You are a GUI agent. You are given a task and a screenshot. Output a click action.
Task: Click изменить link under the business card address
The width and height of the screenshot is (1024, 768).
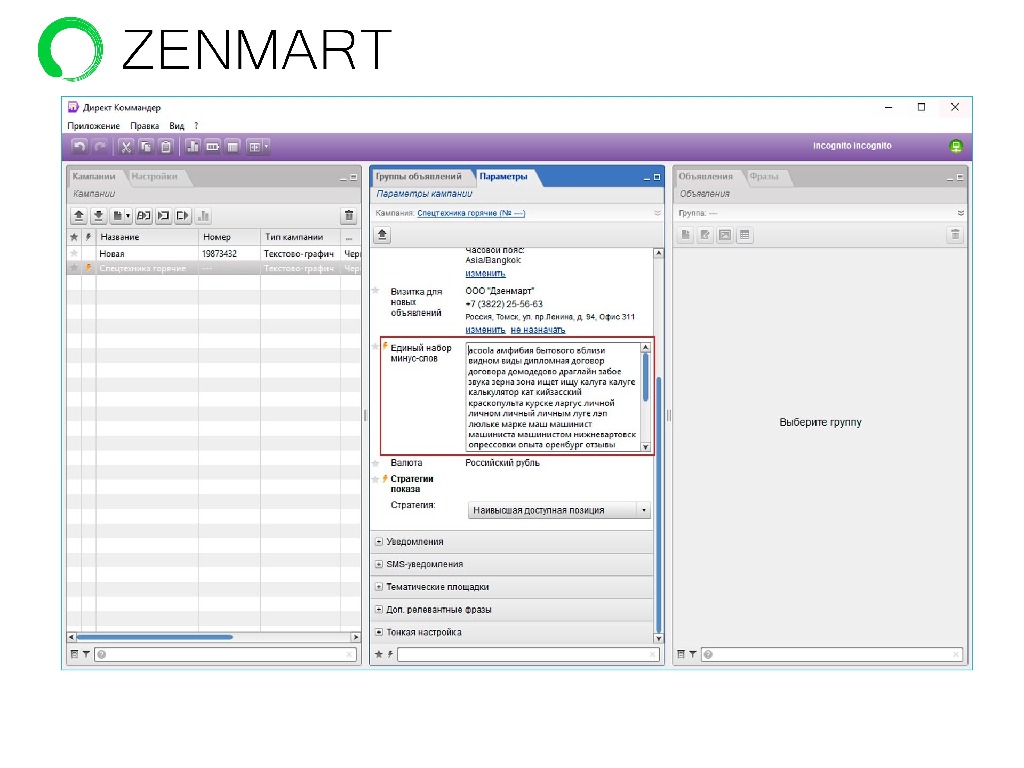[485, 330]
